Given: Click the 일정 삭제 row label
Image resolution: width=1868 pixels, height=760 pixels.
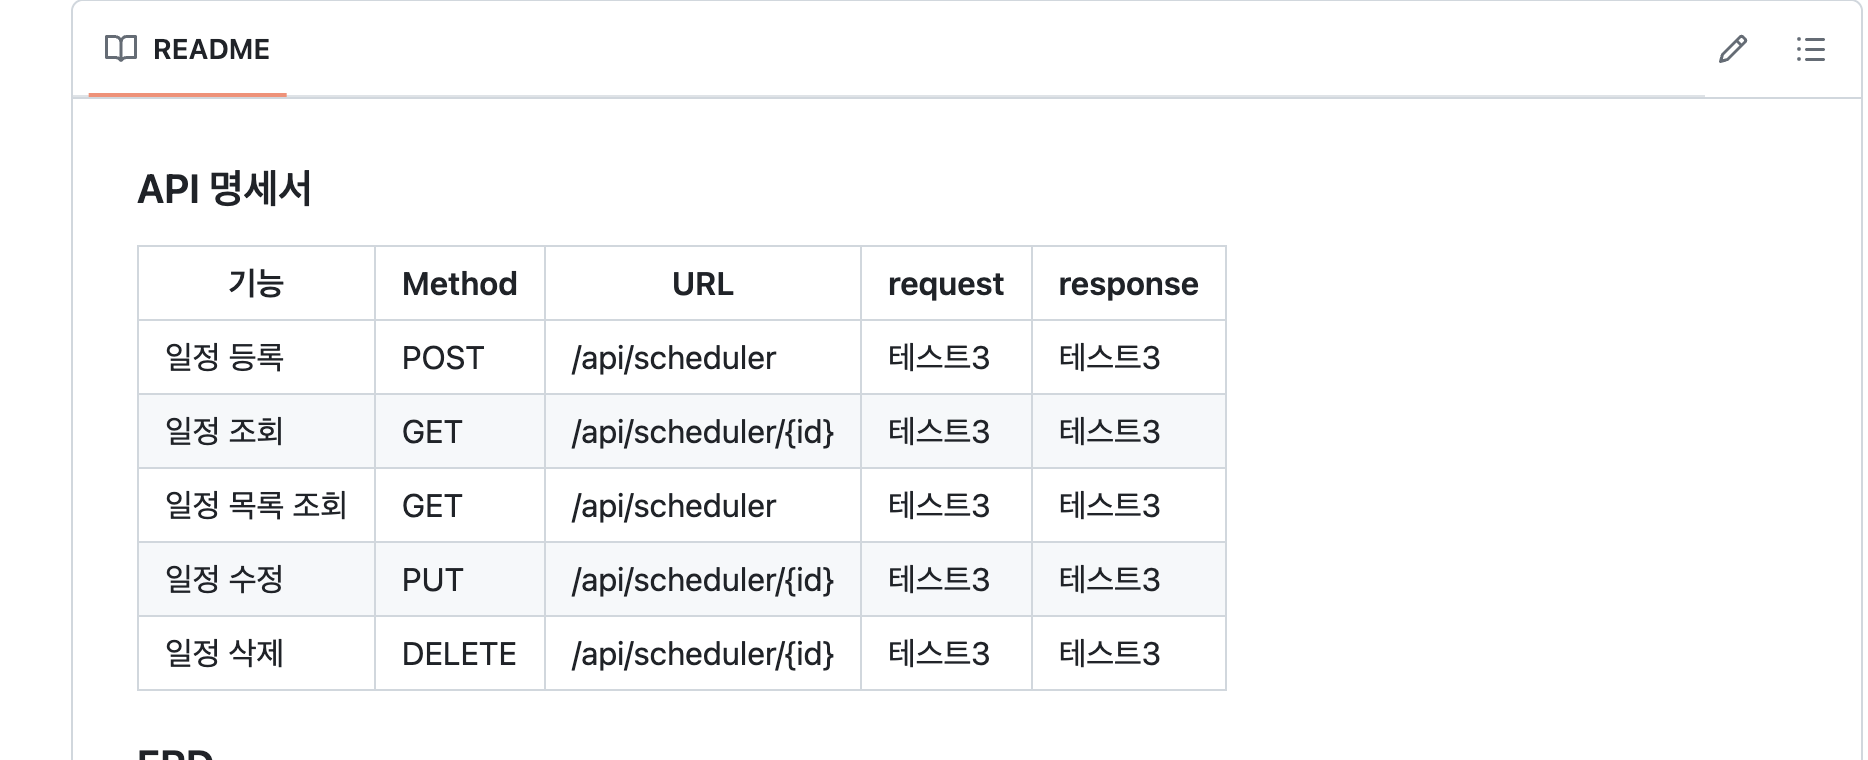Looking at the screenshot, I should (225, 653).
